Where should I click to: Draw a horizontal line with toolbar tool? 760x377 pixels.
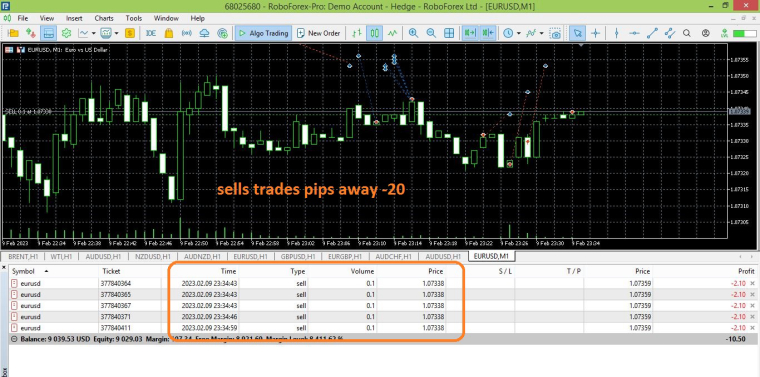(x=634, y=33)
